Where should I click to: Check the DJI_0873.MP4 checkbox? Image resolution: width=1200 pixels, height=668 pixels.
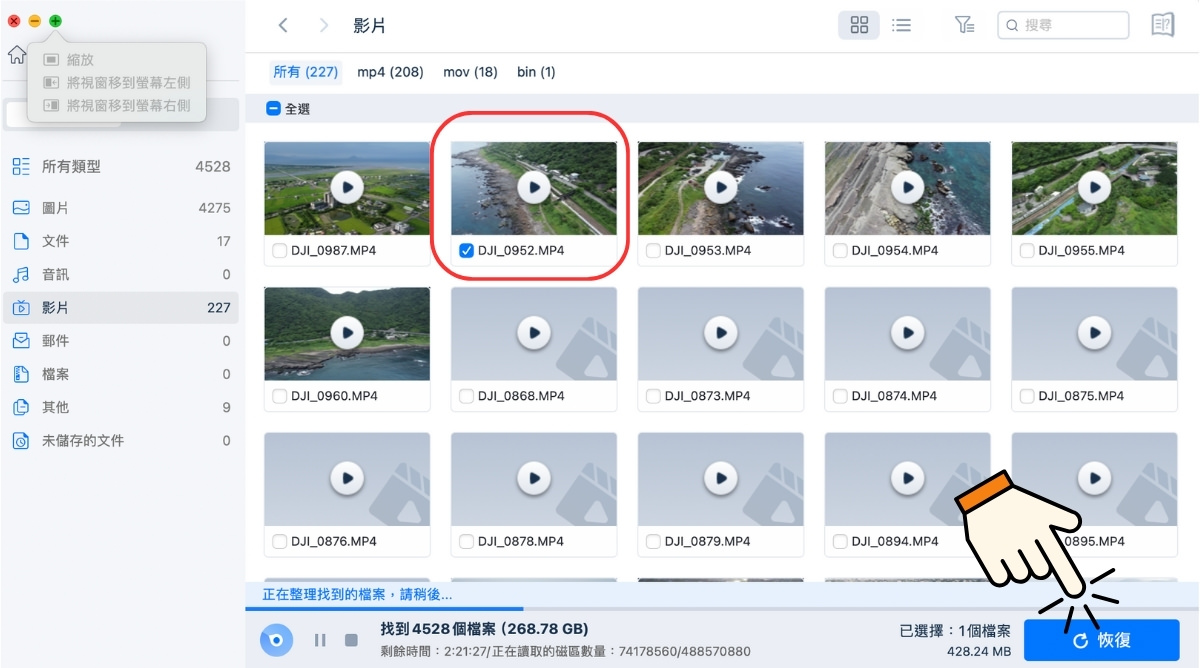[x=653, y=396]
